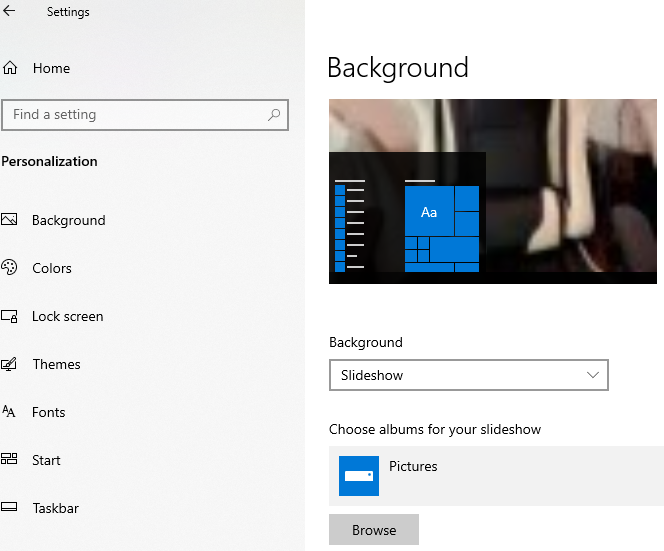
Task: Open the Taskbar settings section
Action: [55, 508]
